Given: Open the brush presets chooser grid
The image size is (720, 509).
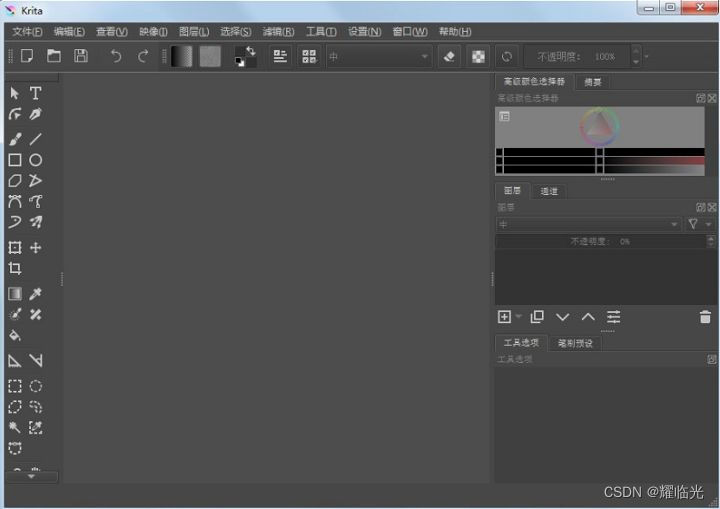Looking at the screenshot, I should [x=309, y=57].
